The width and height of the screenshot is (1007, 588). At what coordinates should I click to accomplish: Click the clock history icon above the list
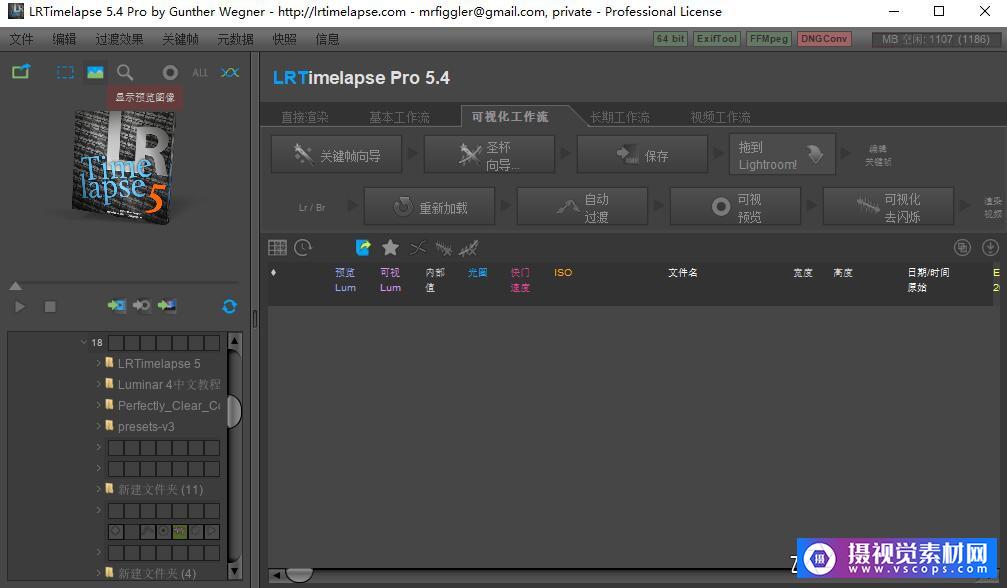click(x=303, y=248)
